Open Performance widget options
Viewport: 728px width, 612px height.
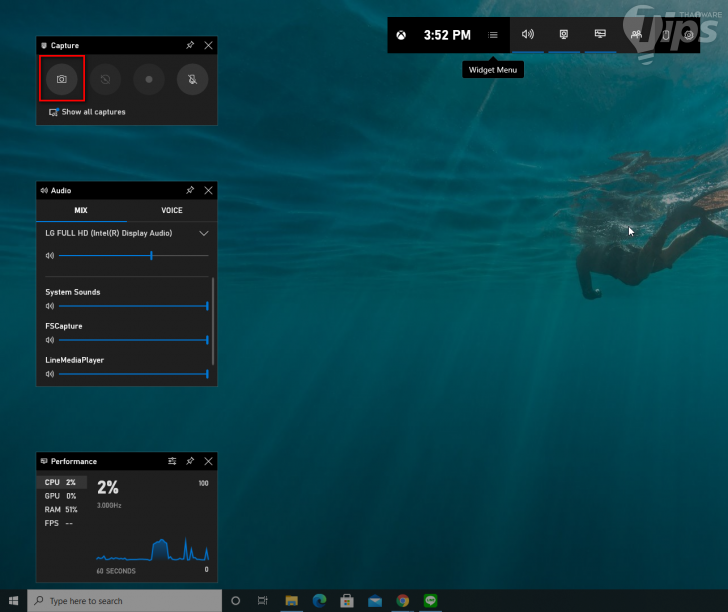172,461
